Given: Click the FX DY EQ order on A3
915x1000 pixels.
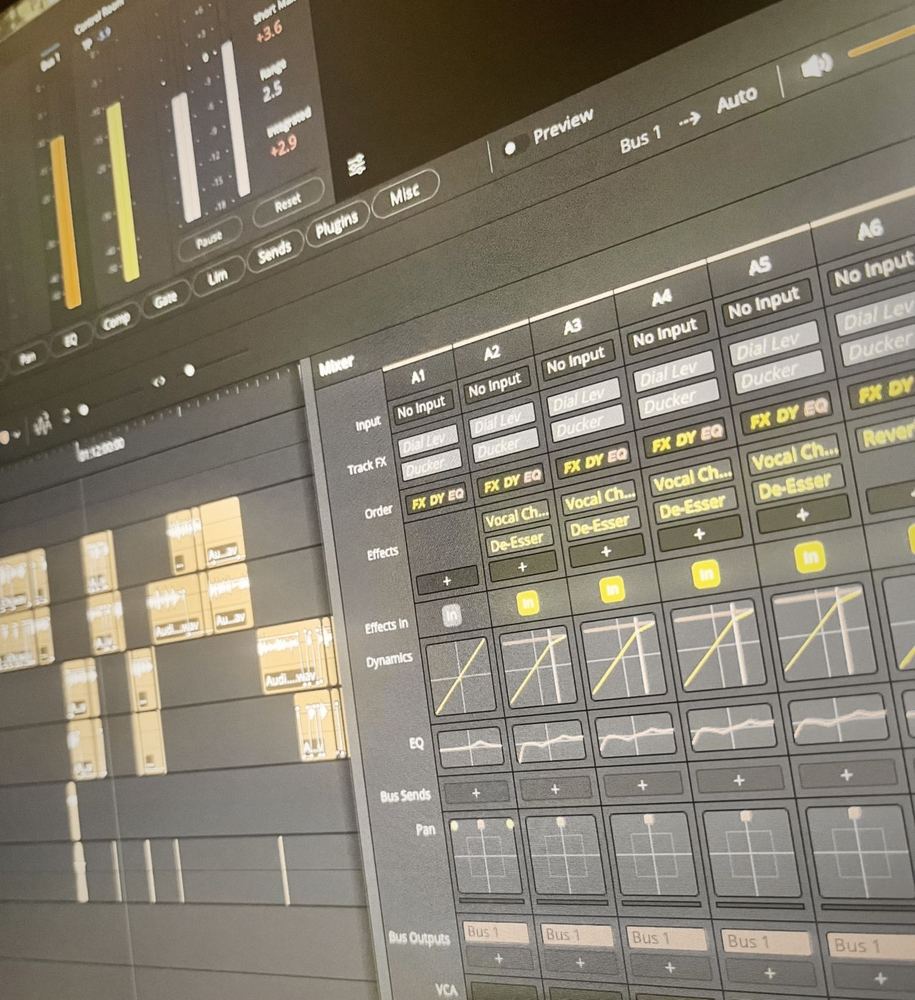Looking at the screenshot, I should pyautogui.click(x=595, y=462).
